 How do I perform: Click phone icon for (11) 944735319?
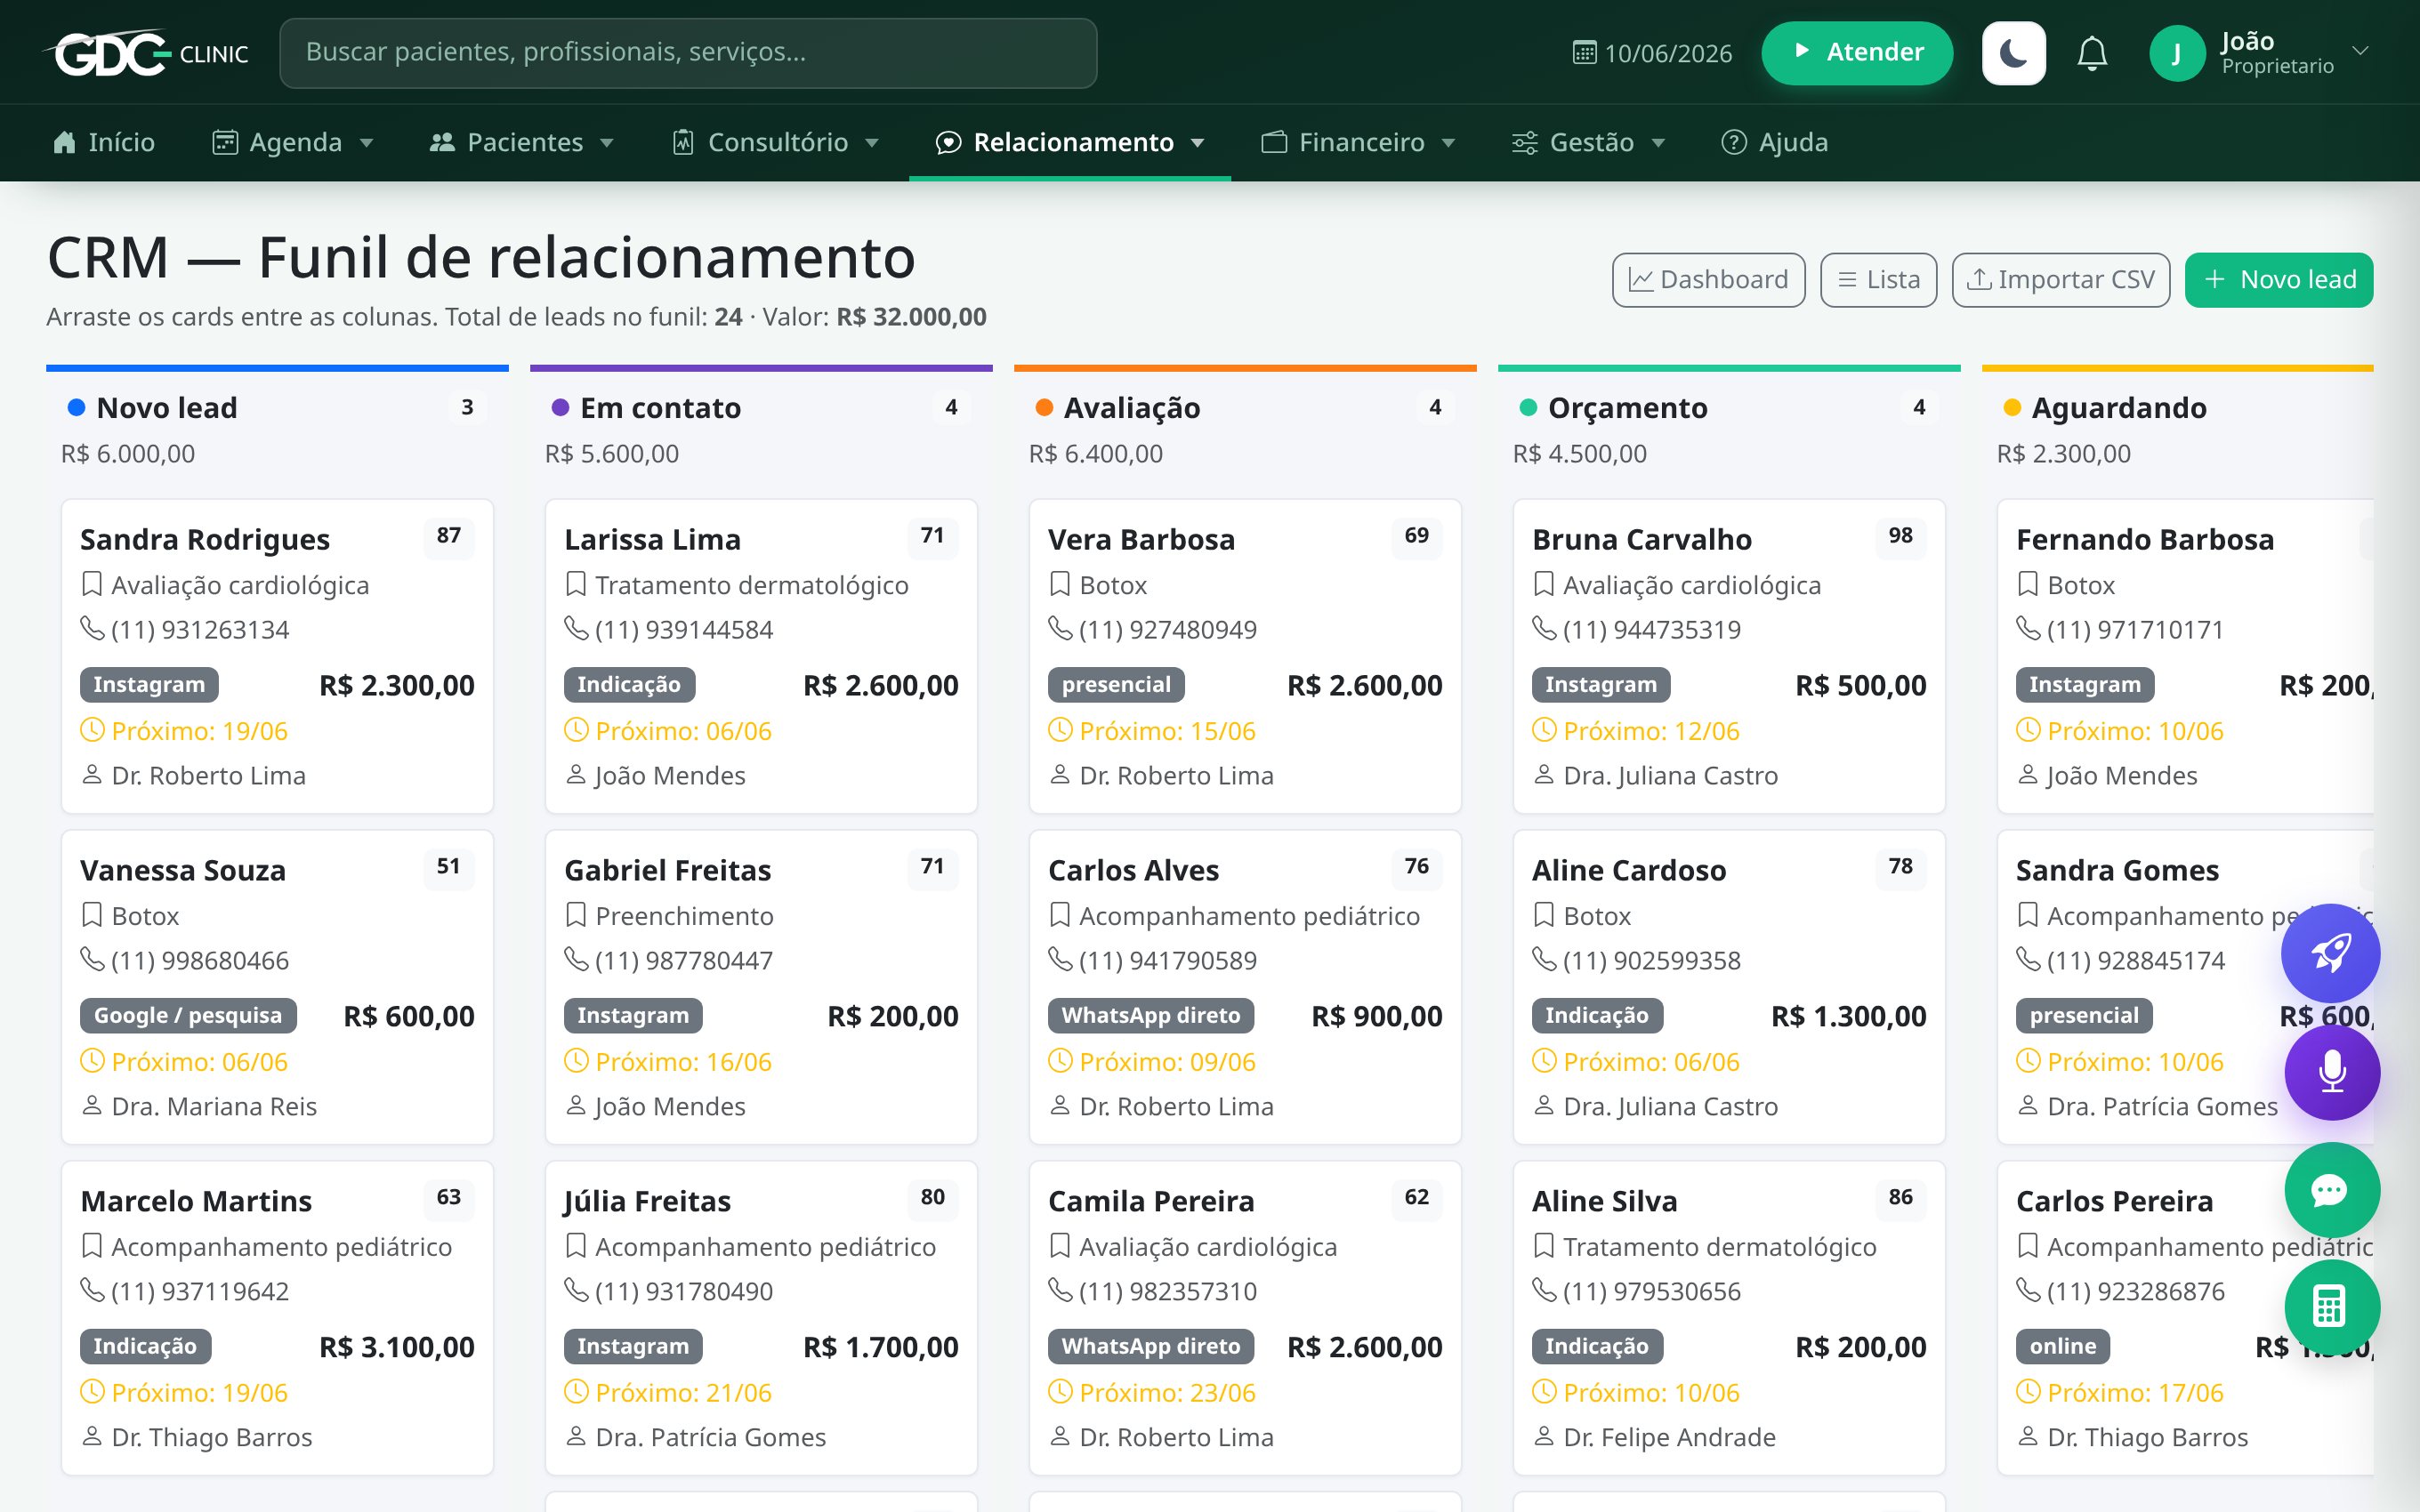1544,629
